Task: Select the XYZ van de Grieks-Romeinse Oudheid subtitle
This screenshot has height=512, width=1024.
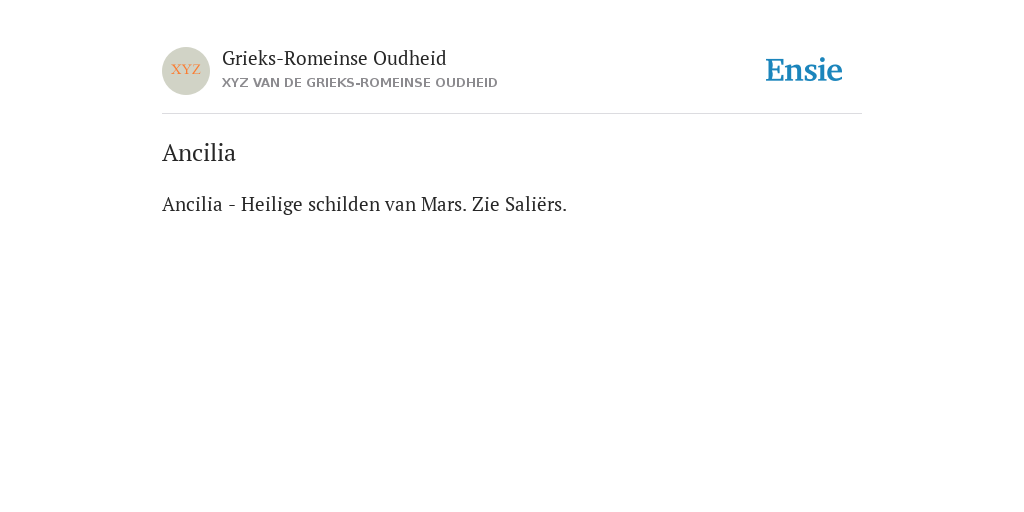Action: pos(360,83)
